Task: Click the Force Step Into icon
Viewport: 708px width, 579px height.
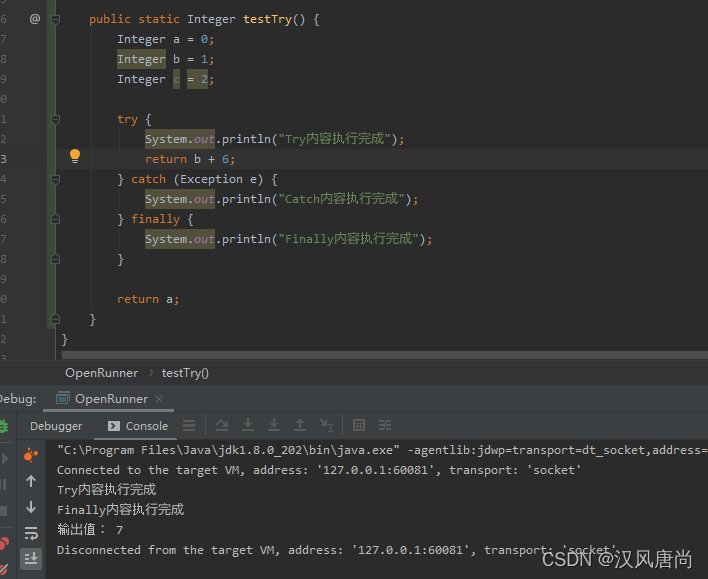Action: [x=274, y=425]
